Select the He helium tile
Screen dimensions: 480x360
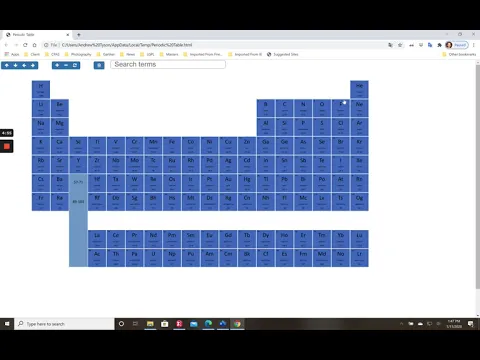click(x=359, y=89)
